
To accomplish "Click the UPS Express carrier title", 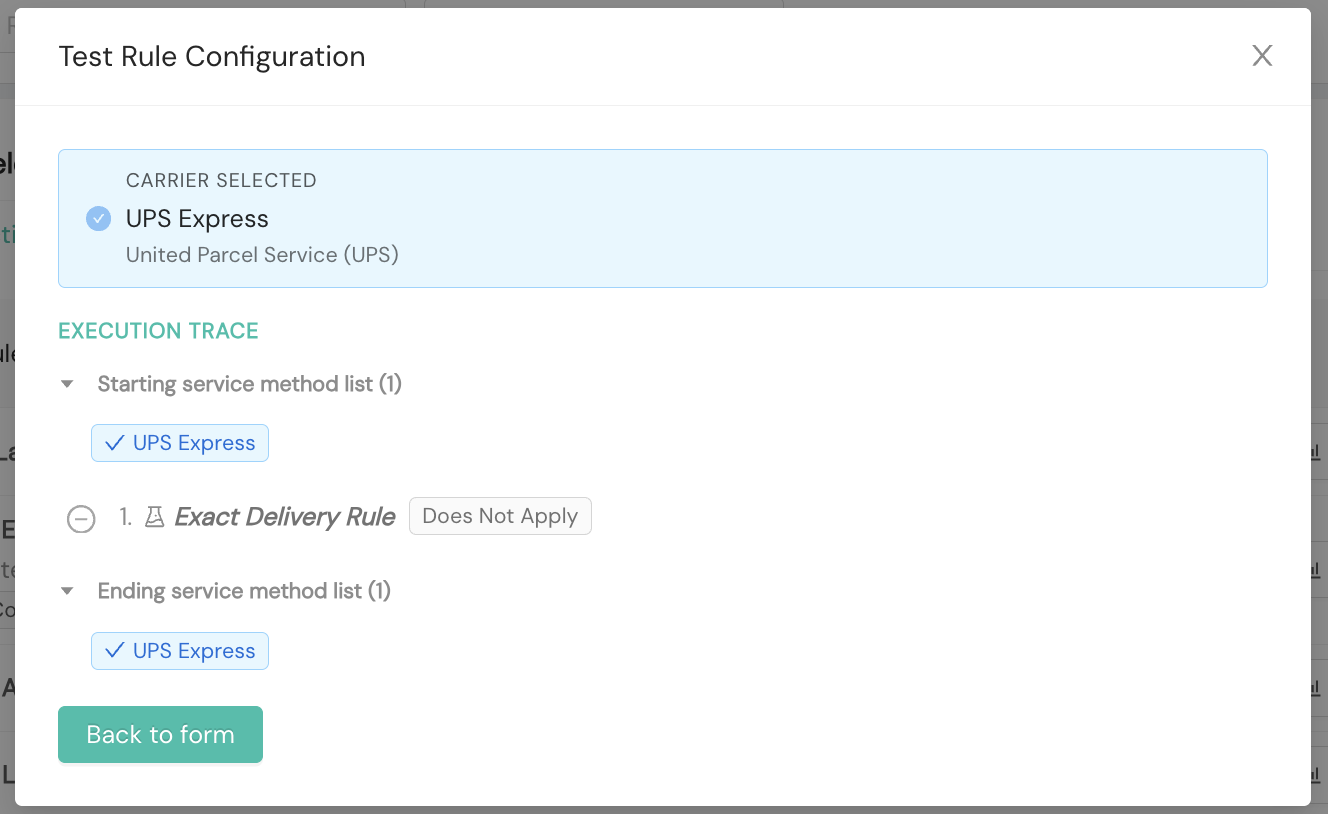I will 197,219.
